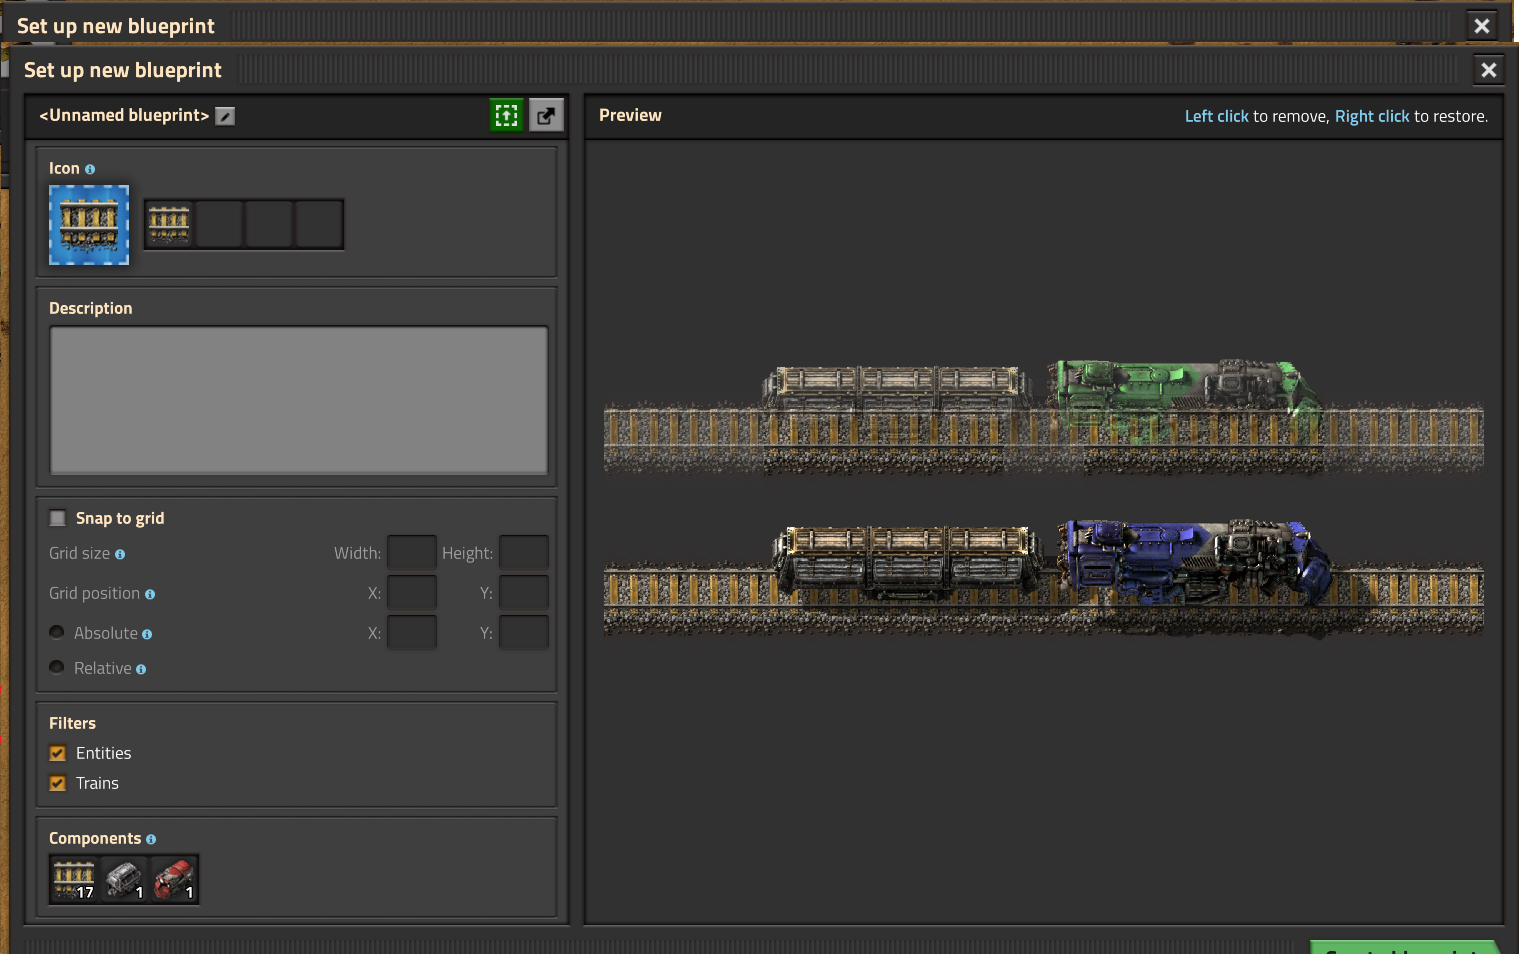The width and height of the screenshot is (1519, 954).
Task: Click the rail component showing 17
Action: (74, 879)
